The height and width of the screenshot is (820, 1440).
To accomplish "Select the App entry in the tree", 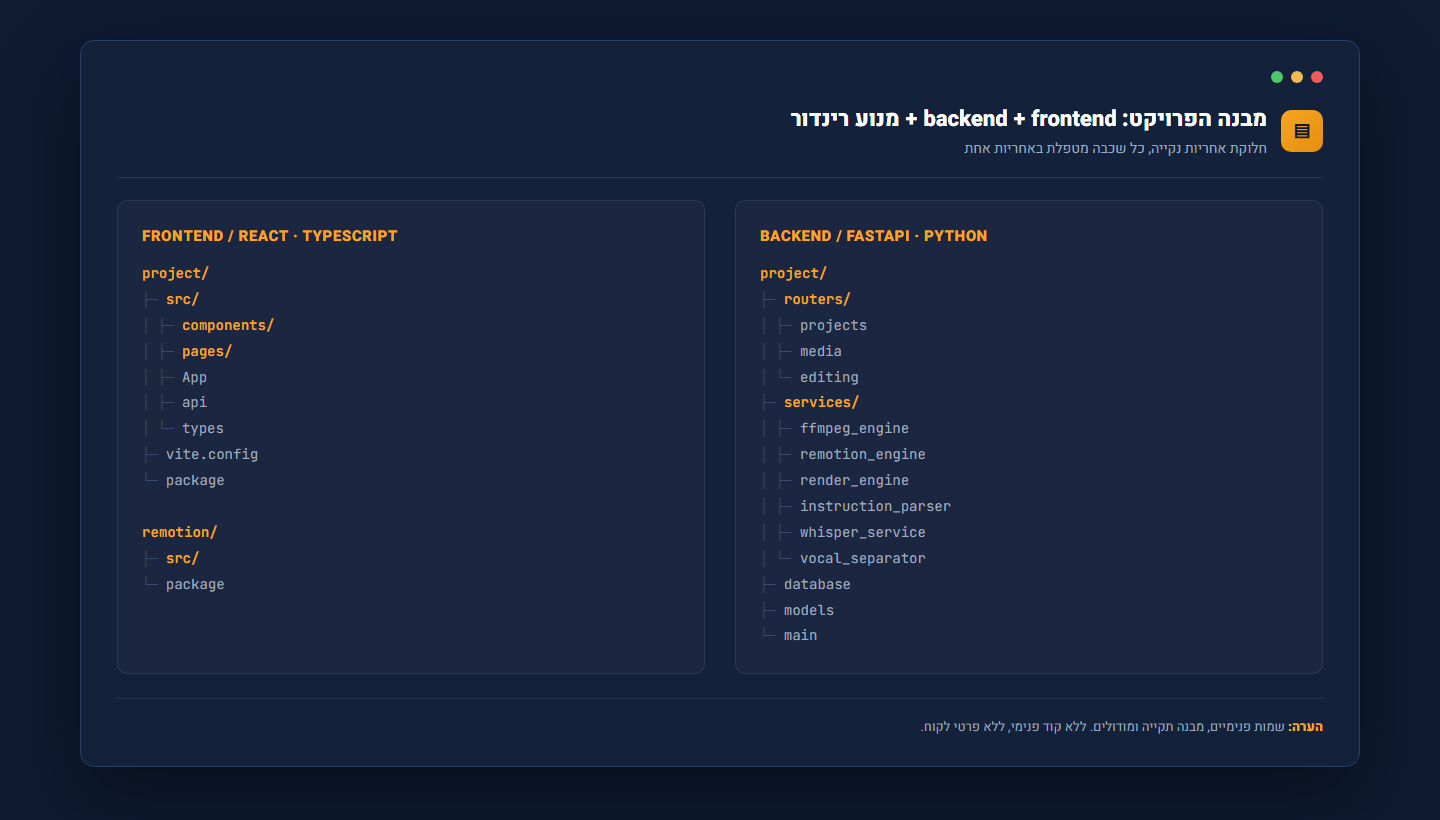I will [195, 377].
